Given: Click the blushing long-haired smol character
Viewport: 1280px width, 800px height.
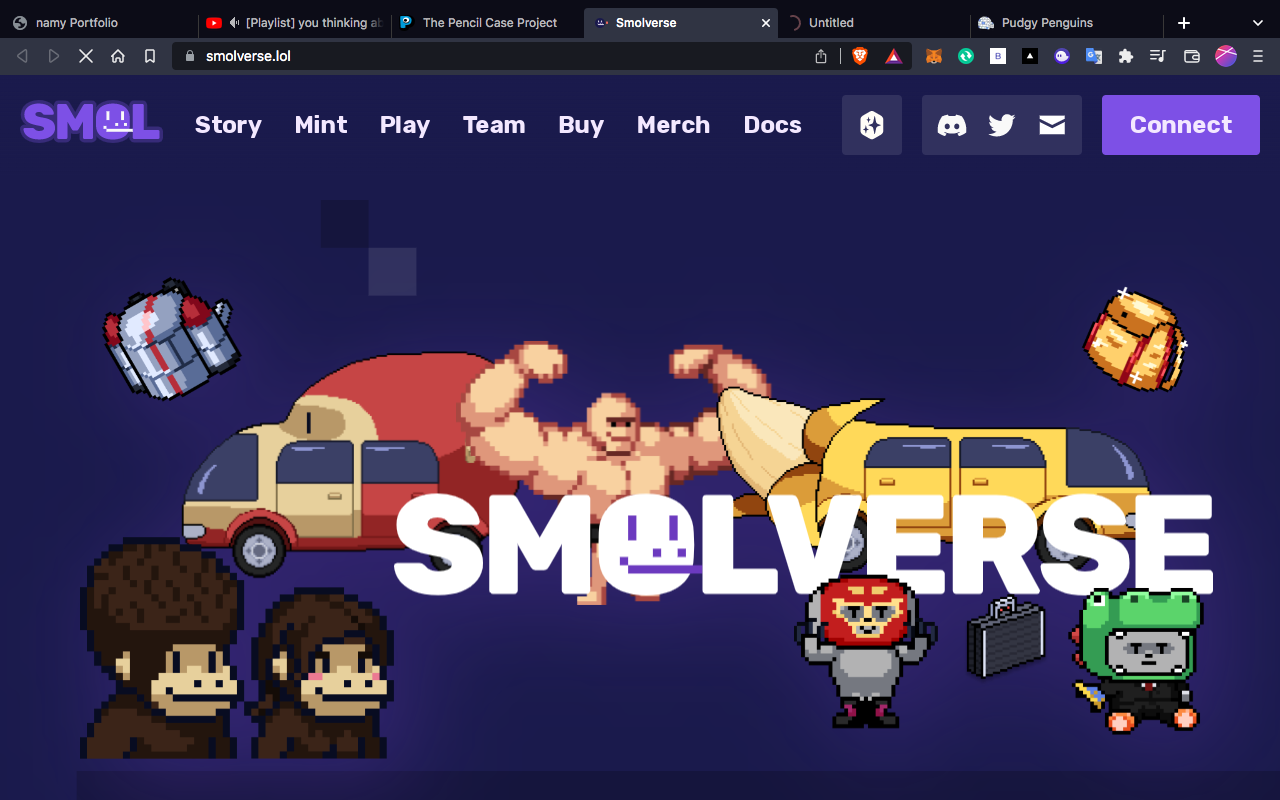Looking at the screenshot, I should (x=320, y=672).
